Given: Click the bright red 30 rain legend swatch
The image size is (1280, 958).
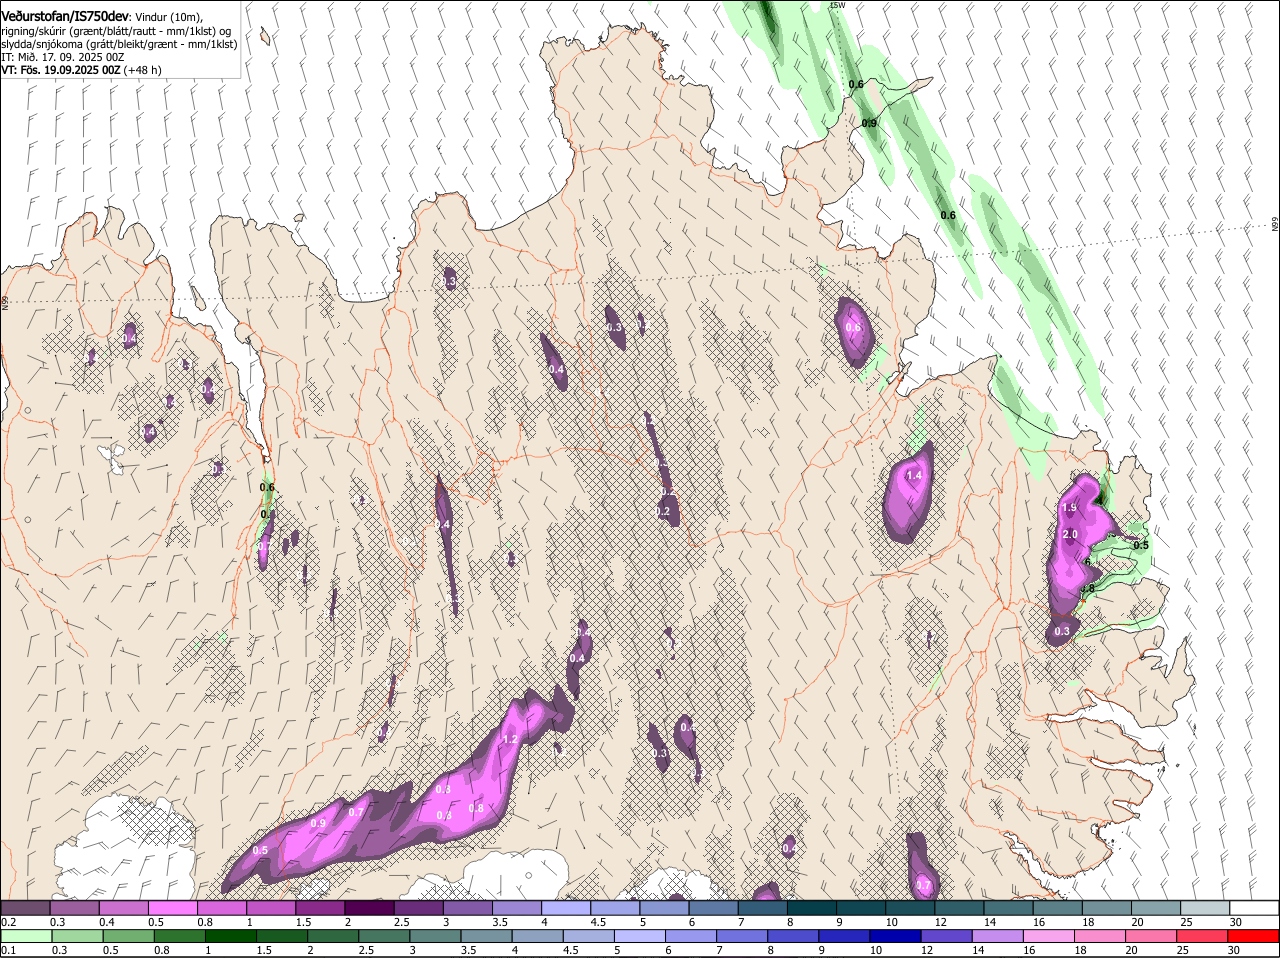Looking at the screenshot, I should [x=1254, y=936].
